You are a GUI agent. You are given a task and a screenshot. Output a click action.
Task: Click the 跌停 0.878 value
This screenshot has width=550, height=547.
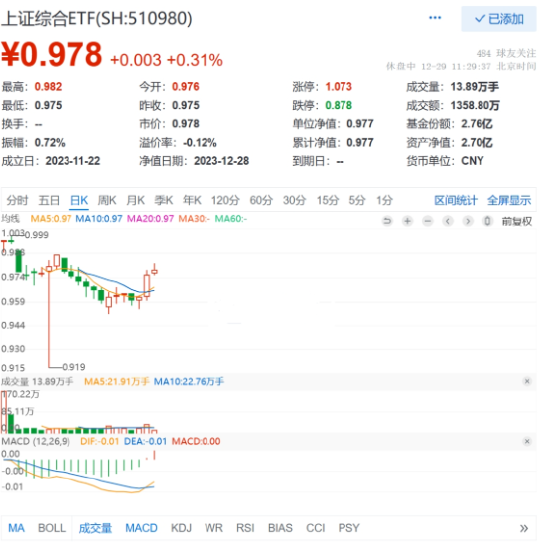click(x=338, y=105)
